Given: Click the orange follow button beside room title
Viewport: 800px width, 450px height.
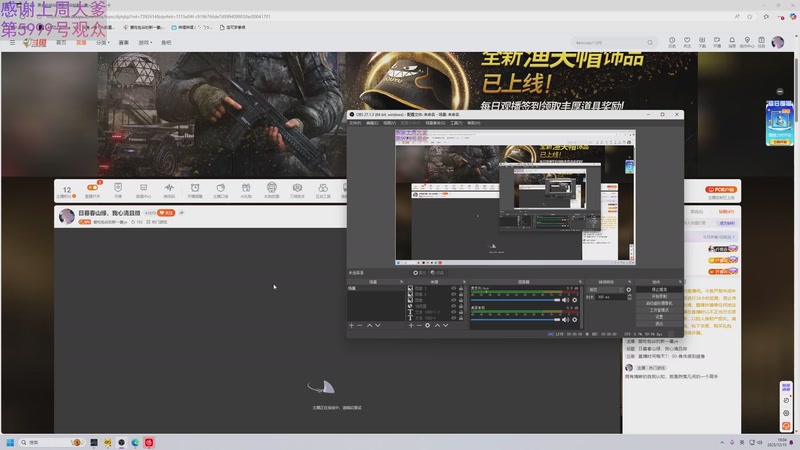Looking at the screenshot, I should point(166,213).
